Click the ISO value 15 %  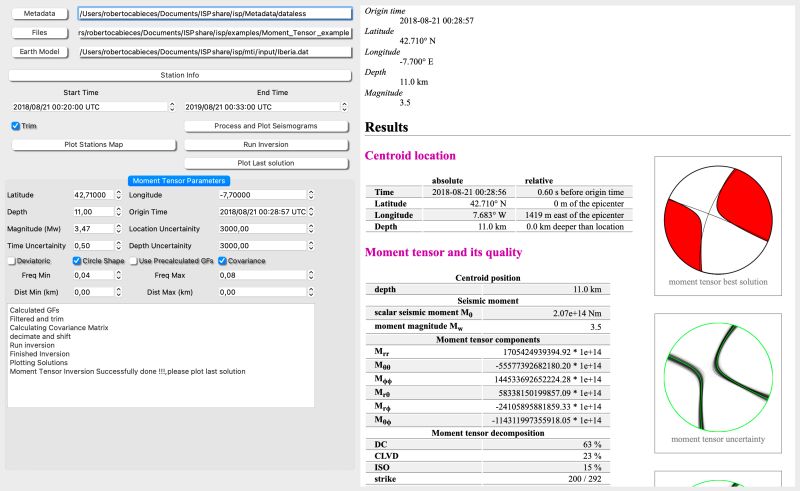click(x=592, y=468)
